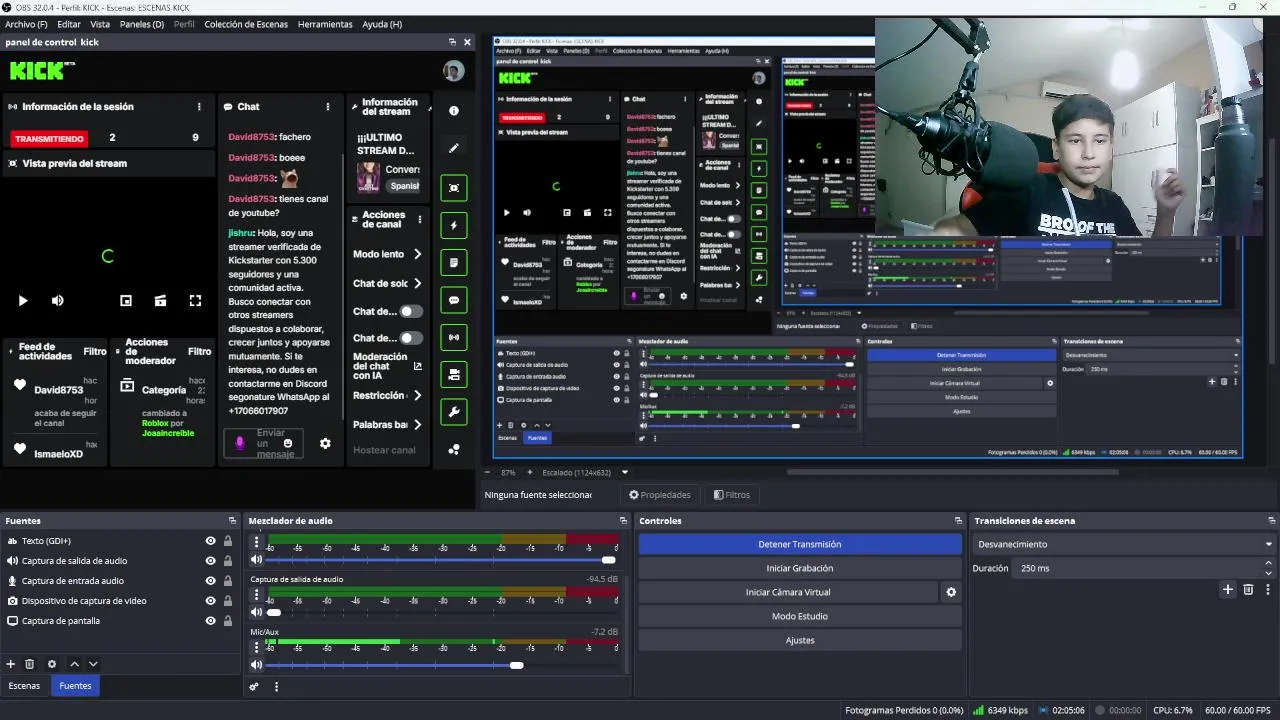This screenshot has width=1280, height=720.
Task: Click Iniciar Cámara Virtual button
Action: click(x=788, y=592)
